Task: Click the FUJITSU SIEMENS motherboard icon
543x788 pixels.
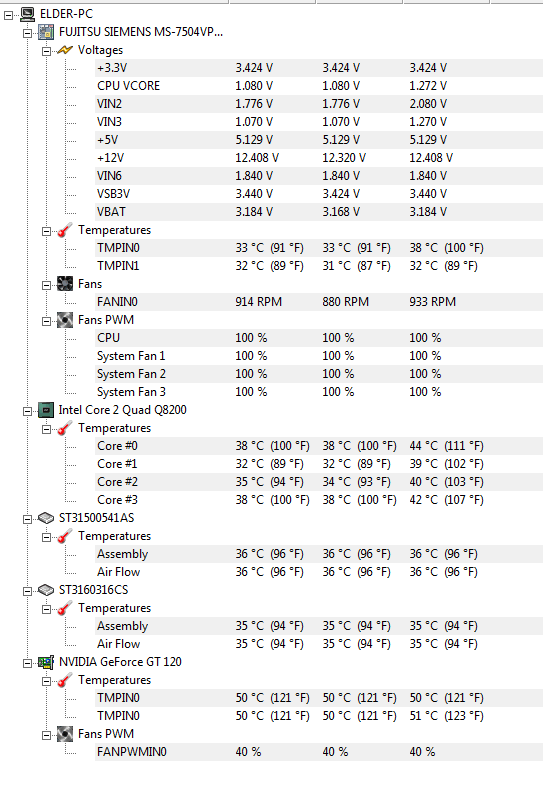Action: (46, 33)
